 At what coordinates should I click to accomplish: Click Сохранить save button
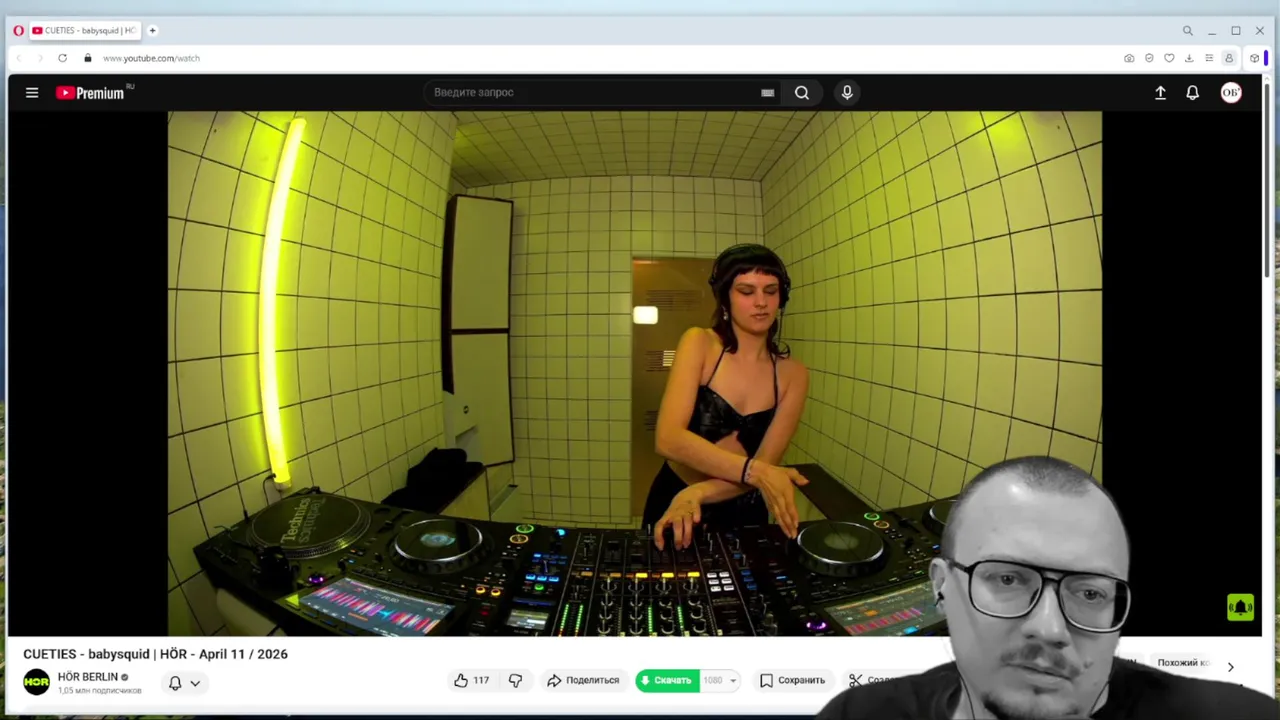click(792, 680)
